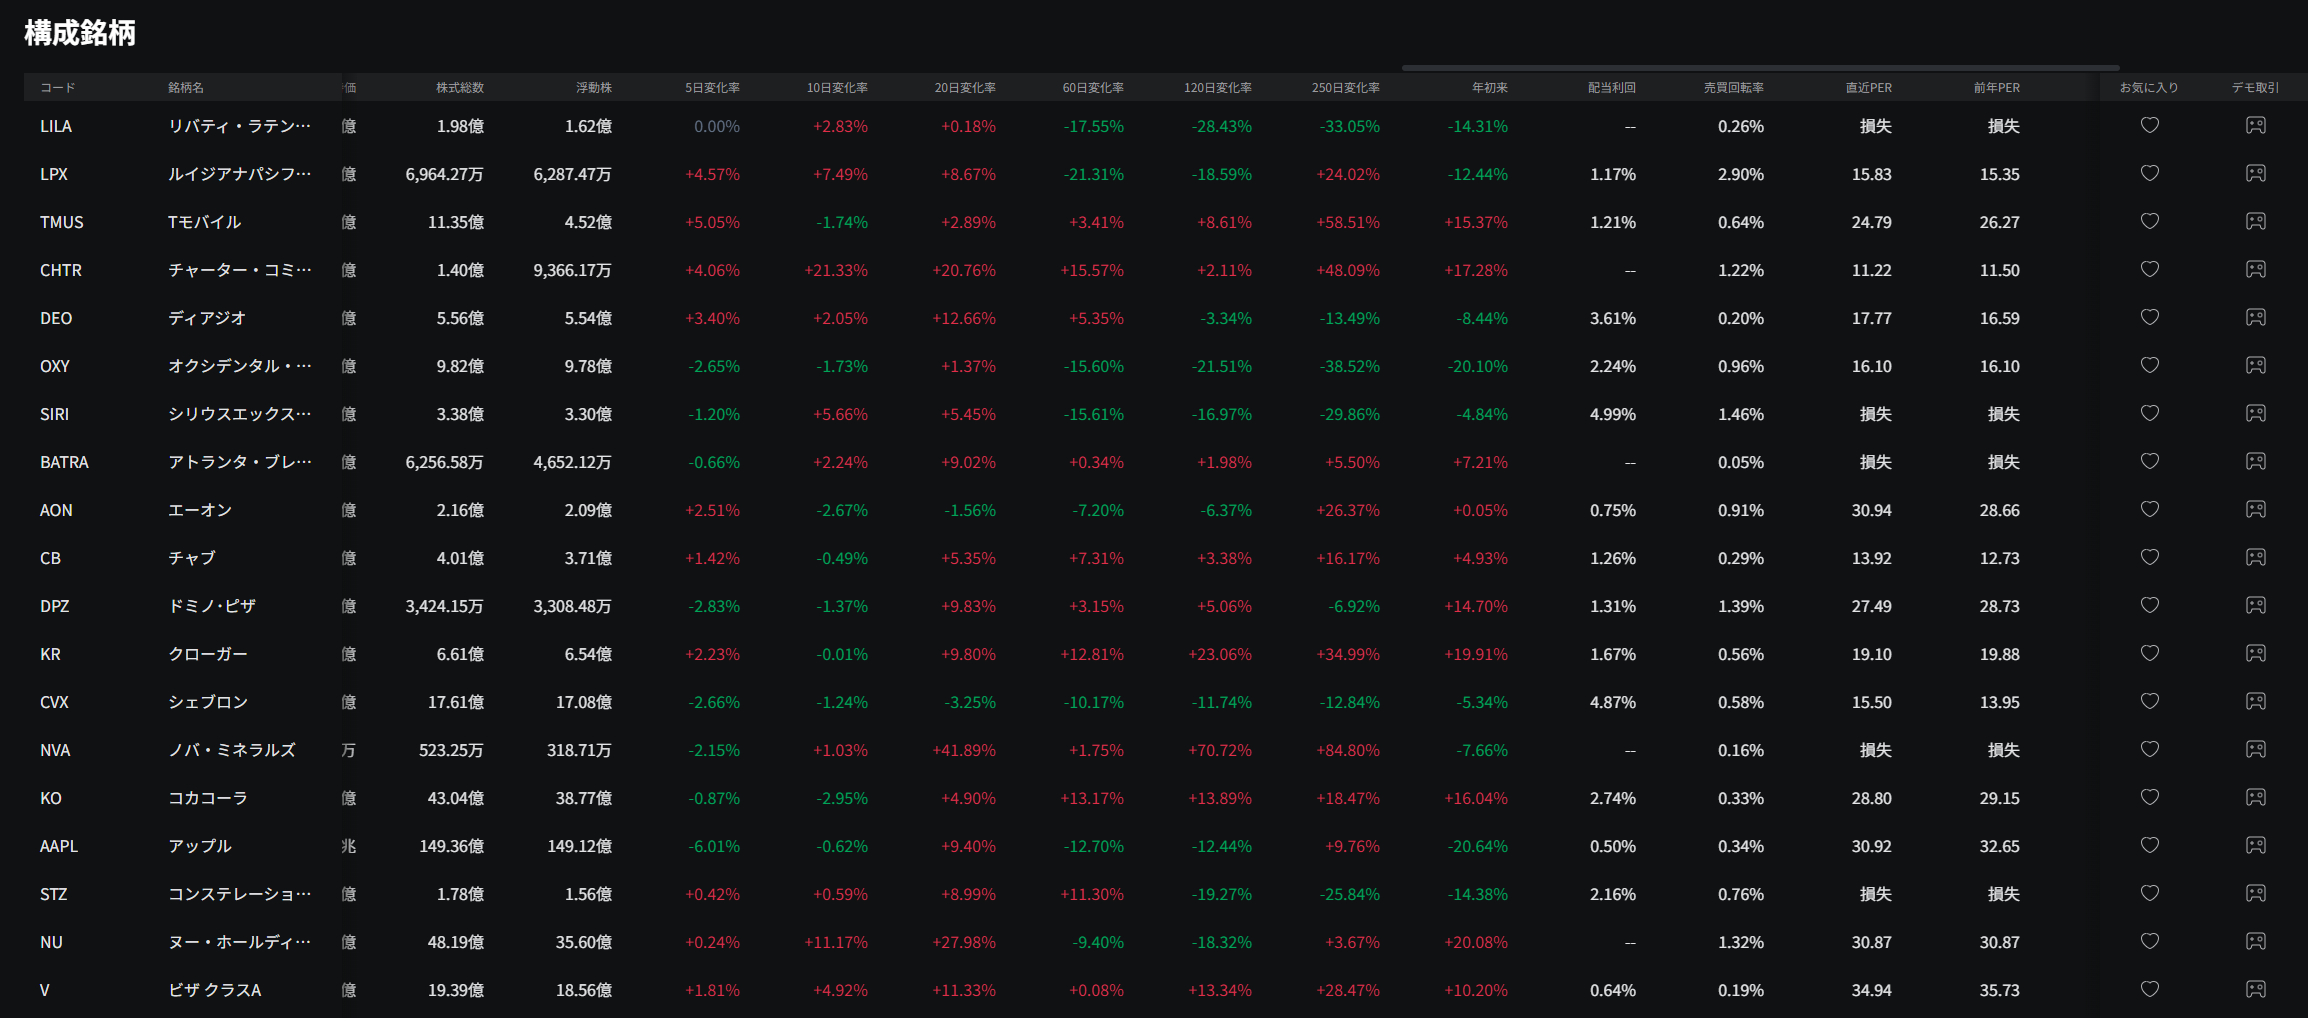Add DPZ to favorites

[x=2149, y=606]
